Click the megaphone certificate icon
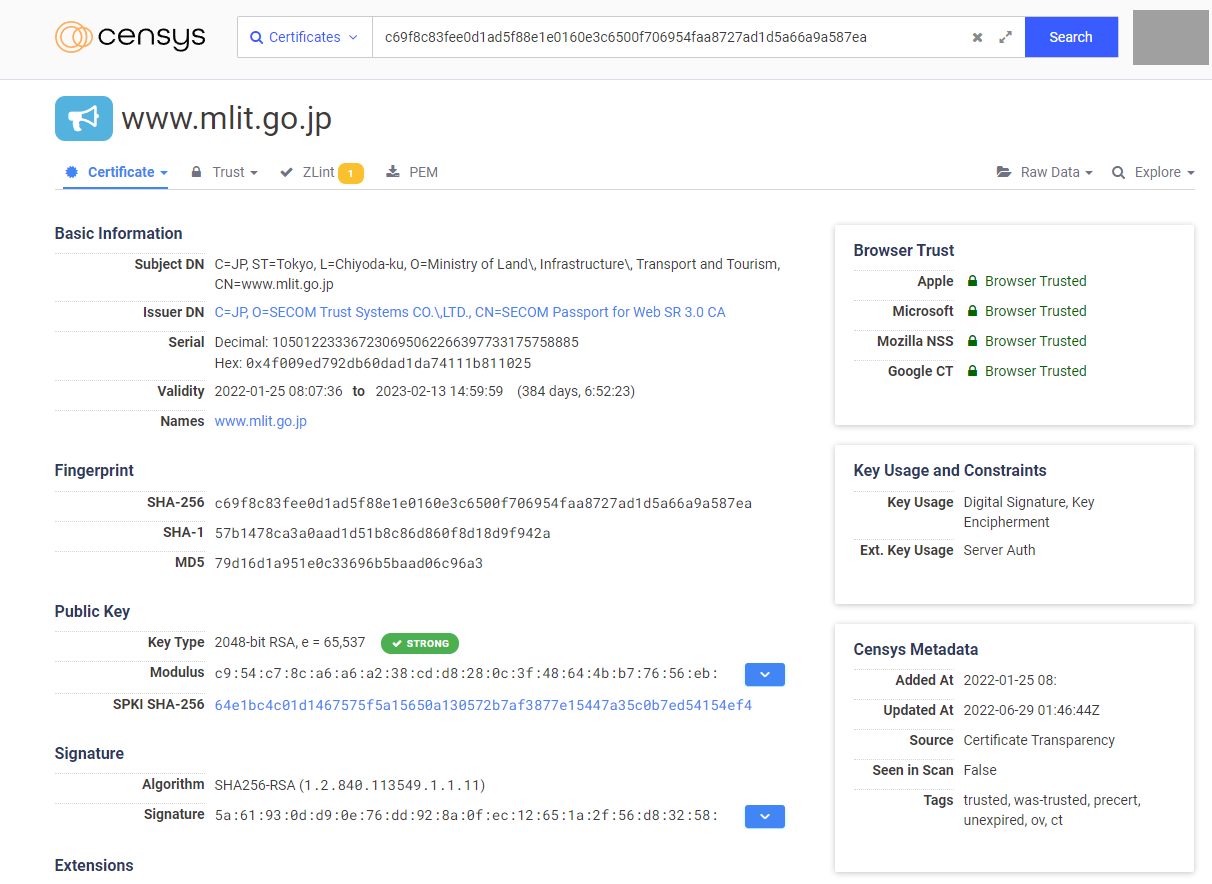 (x=84, y=118)
